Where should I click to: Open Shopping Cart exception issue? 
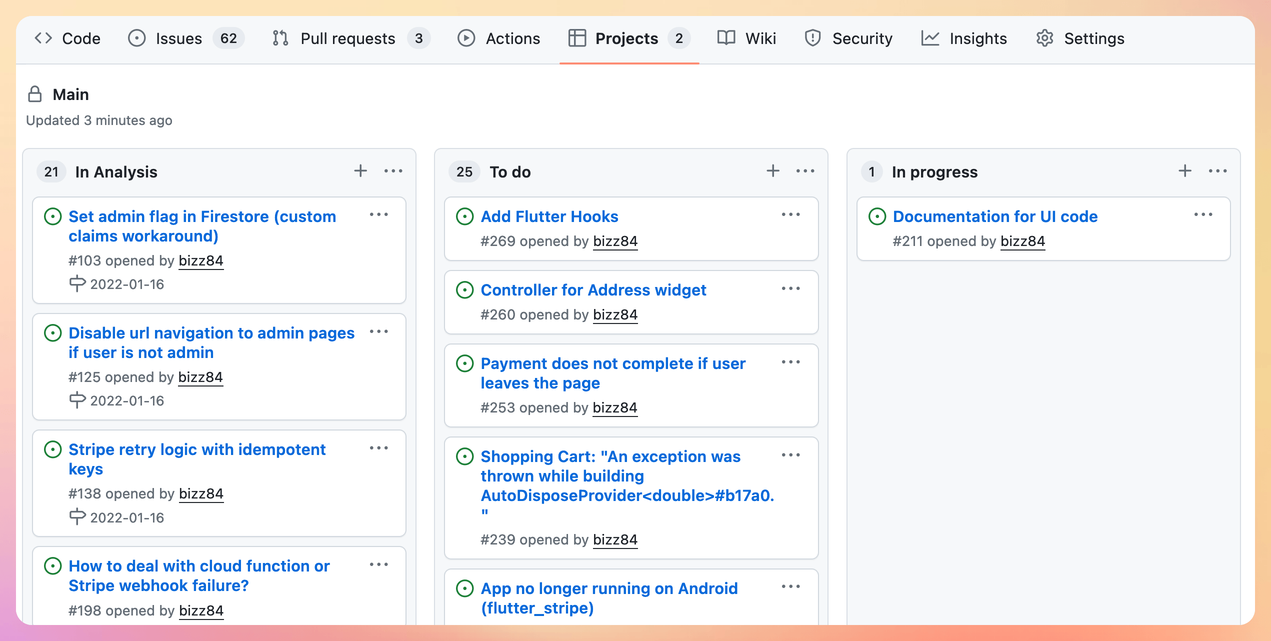pyautogui.click(x=627, y=485)
